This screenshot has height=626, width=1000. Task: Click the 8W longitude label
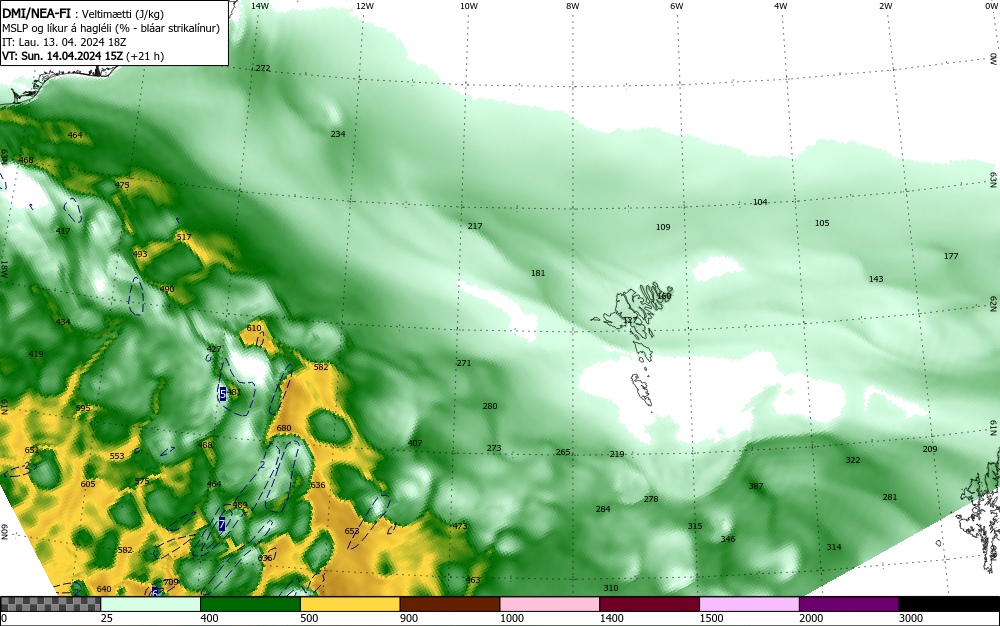[572, 6]
